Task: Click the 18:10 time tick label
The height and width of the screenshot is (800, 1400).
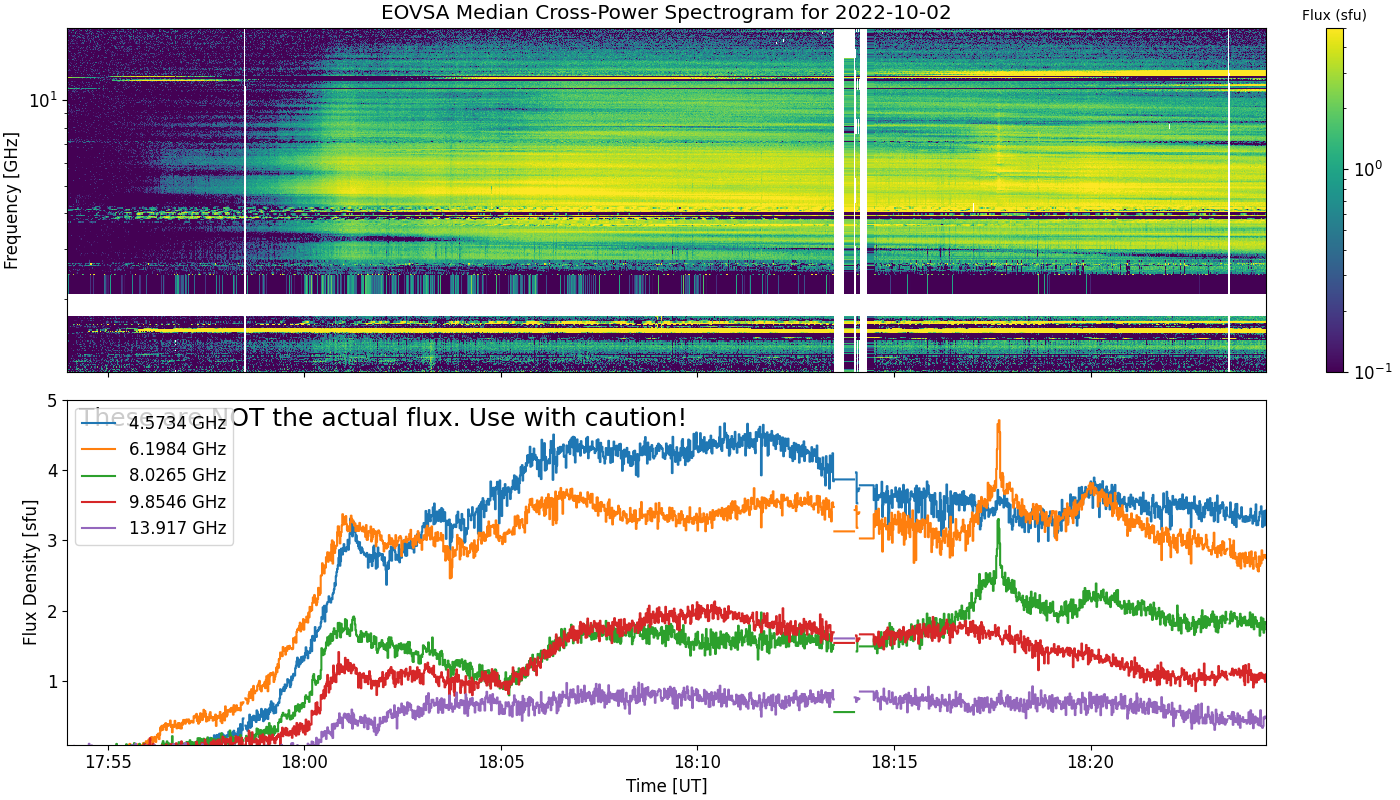Action: tap(697, 761)
